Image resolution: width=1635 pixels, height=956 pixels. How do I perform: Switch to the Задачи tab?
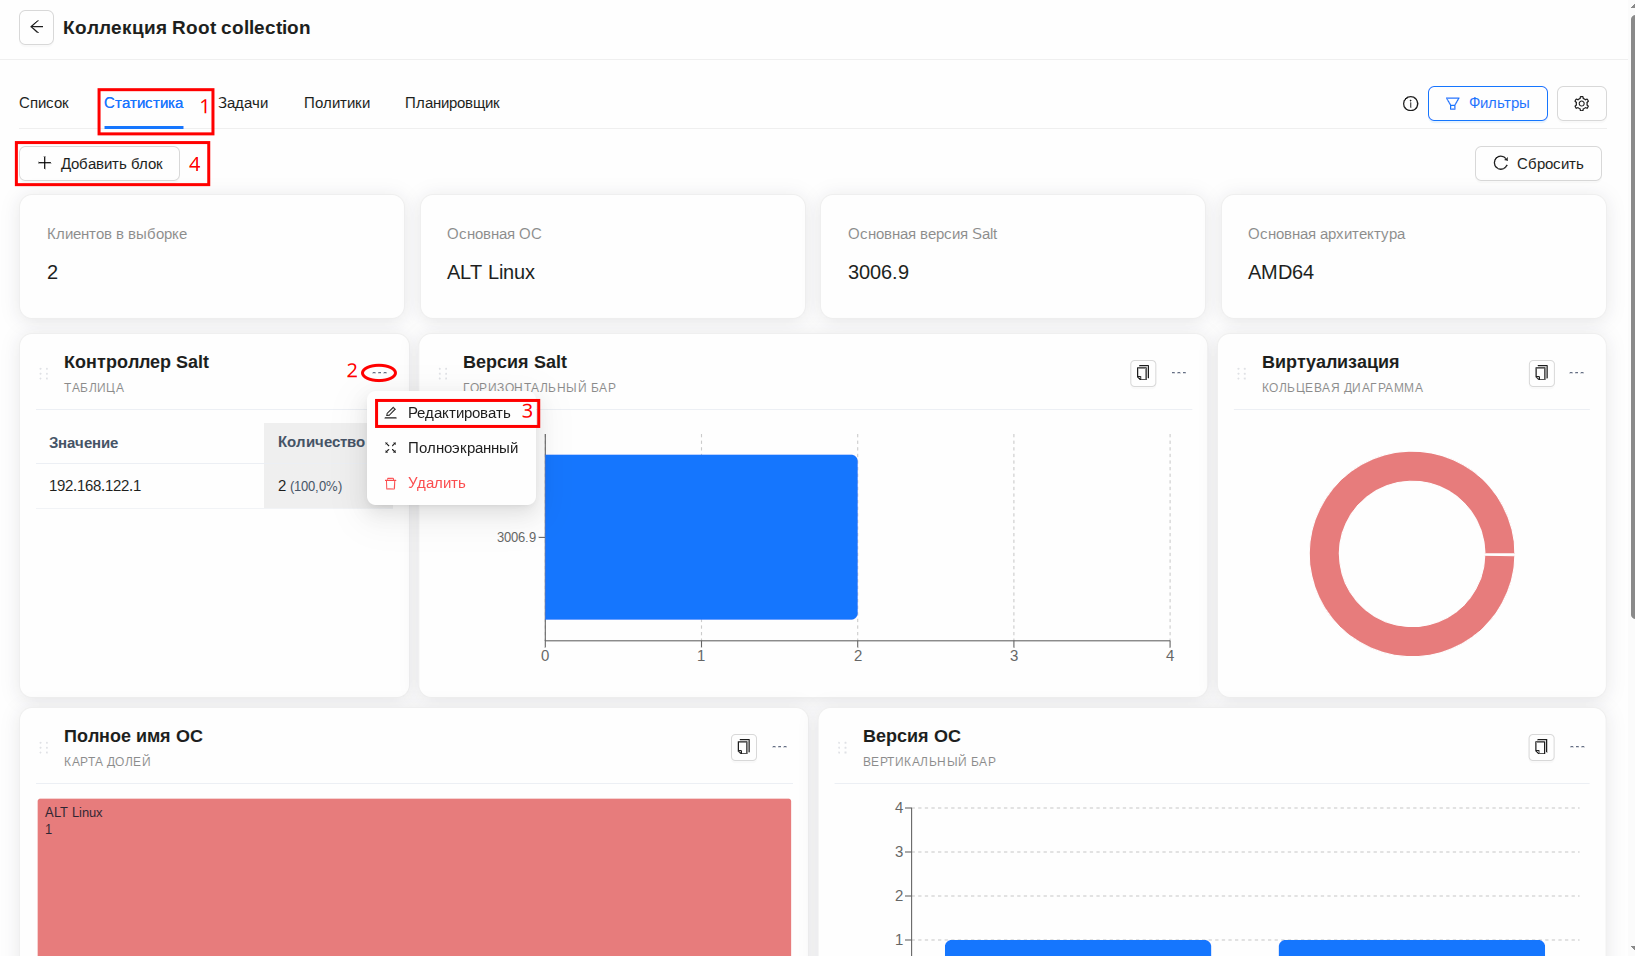(243, 103)
